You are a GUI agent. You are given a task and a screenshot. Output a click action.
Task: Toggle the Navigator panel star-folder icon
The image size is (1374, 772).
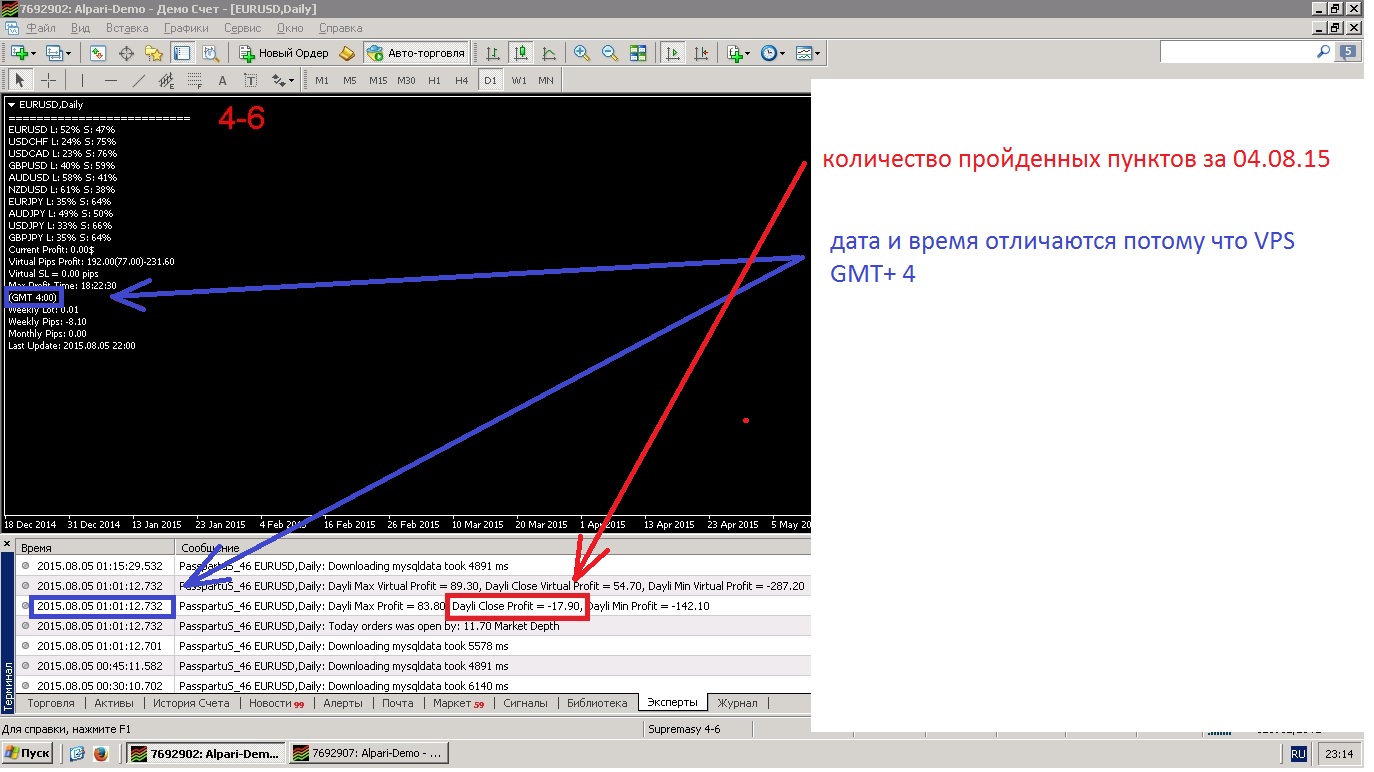tap(154, 53)
